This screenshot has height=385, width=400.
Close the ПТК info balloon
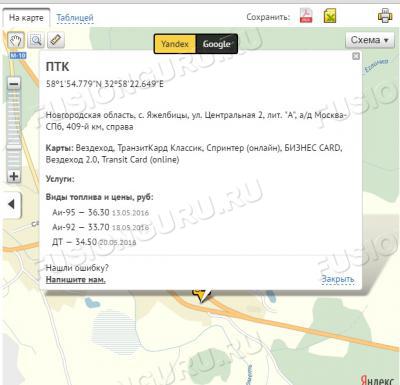pyautogui.click(x=356, y=56)
